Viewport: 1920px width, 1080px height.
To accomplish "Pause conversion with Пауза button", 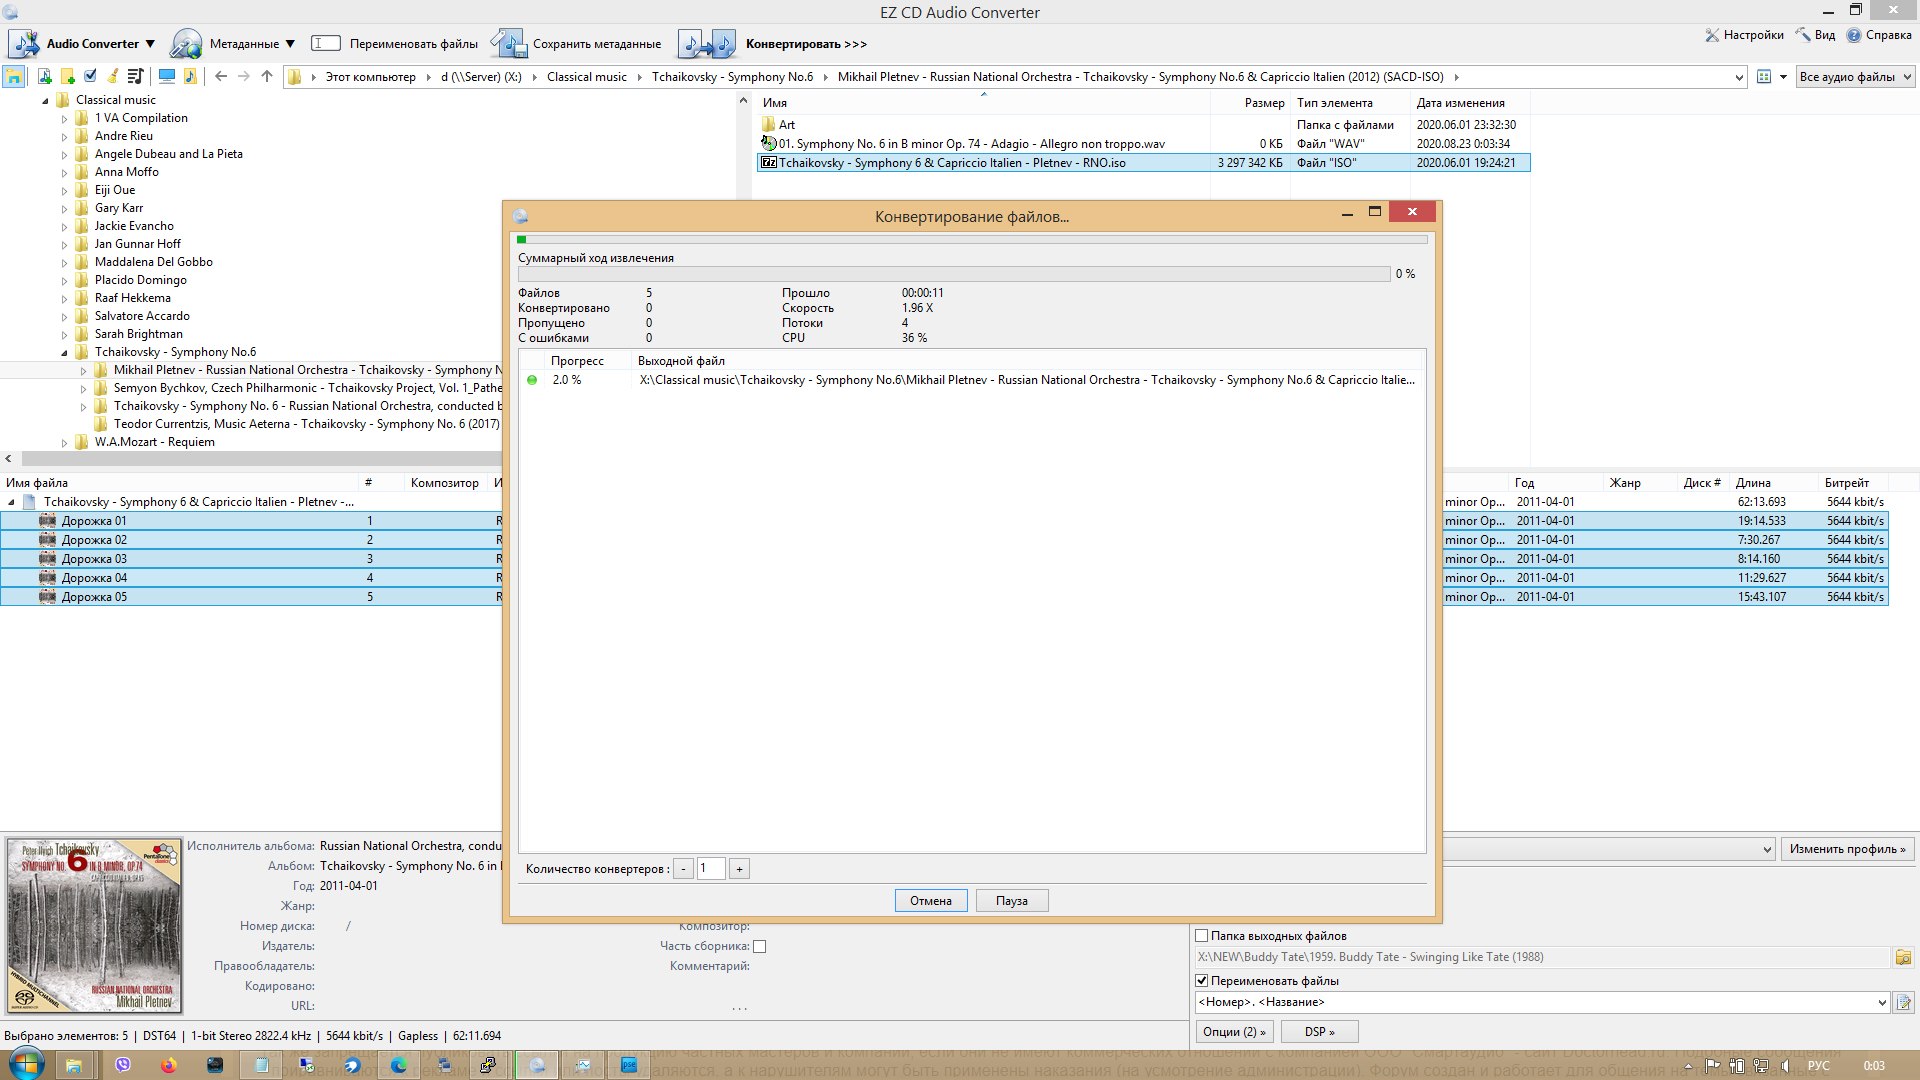I will [x=1012, y=901].
